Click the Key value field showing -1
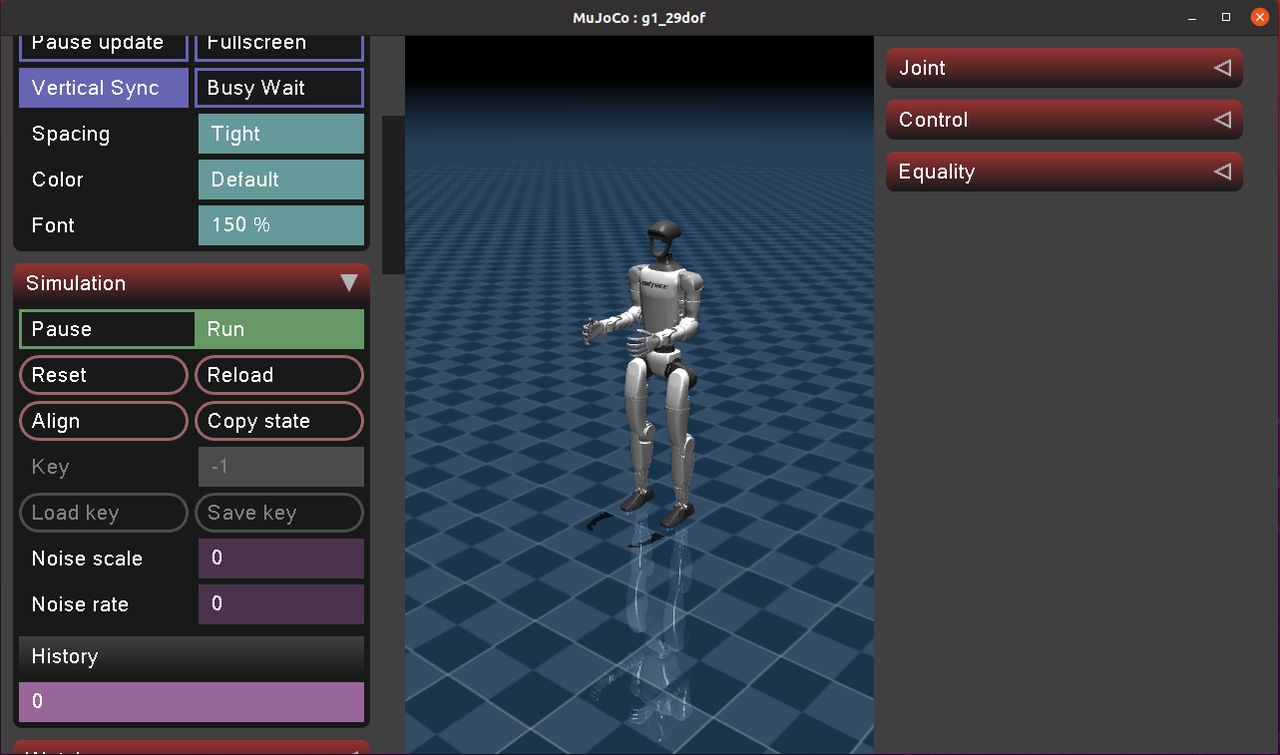This screenshot has width=1280, height=755. pyautogui.click(x=281, y=467)
